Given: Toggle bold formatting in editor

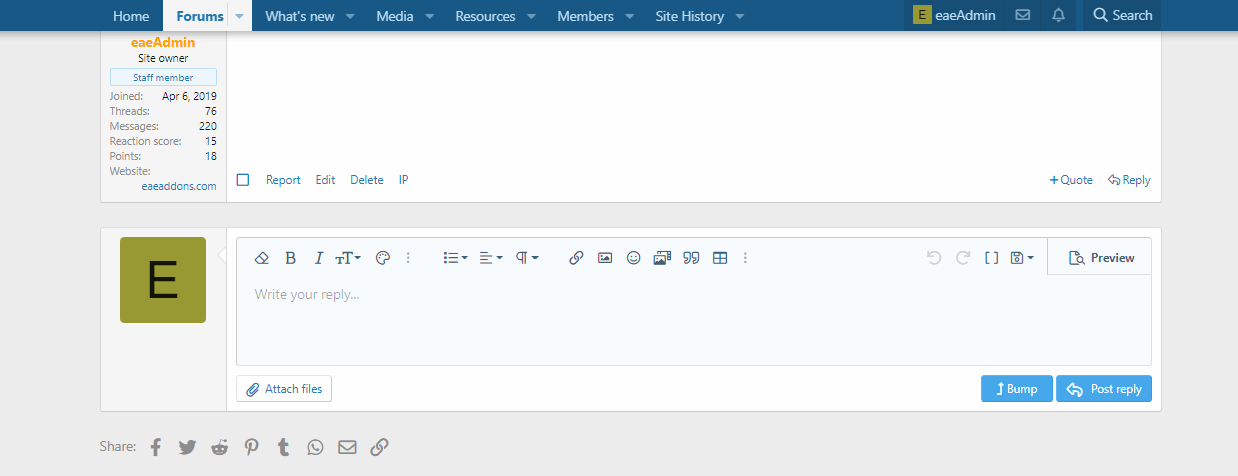Looking at the screenshot, I should (291, 258).
